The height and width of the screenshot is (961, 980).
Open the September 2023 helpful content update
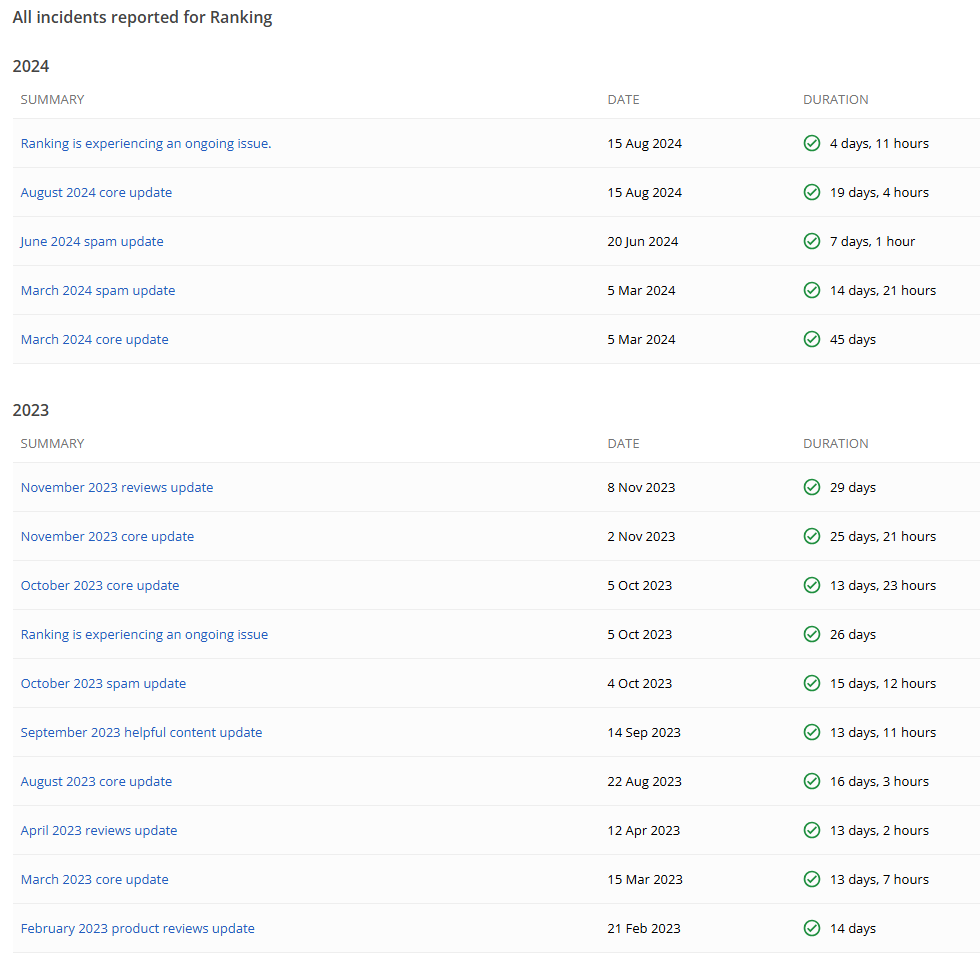point(141,733)
